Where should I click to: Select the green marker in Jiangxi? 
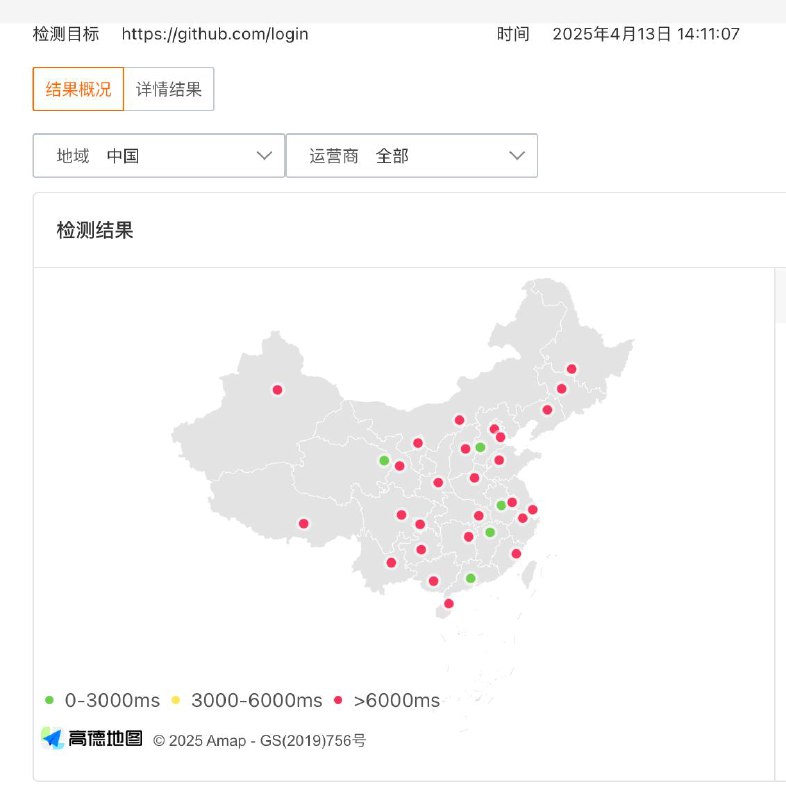pyautogui.click(x=490, y=533)
